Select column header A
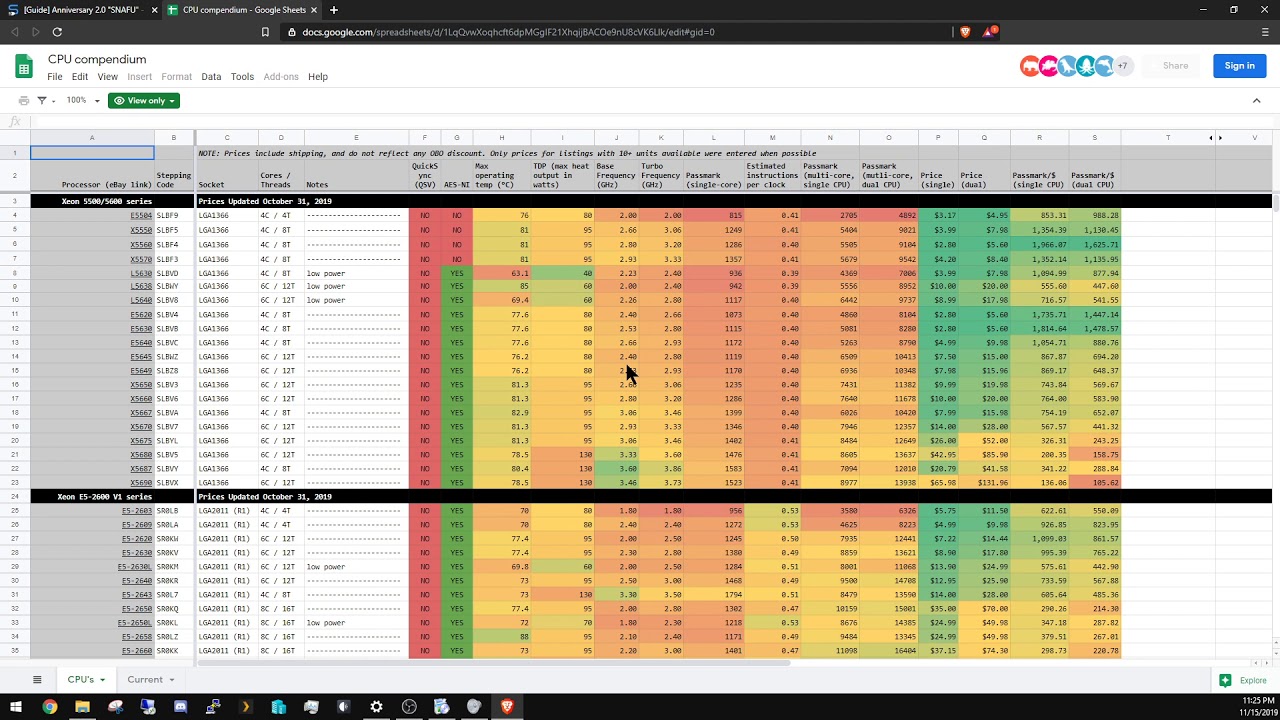The width and height of the screenshot is (1280, 720). pos(92,138)
